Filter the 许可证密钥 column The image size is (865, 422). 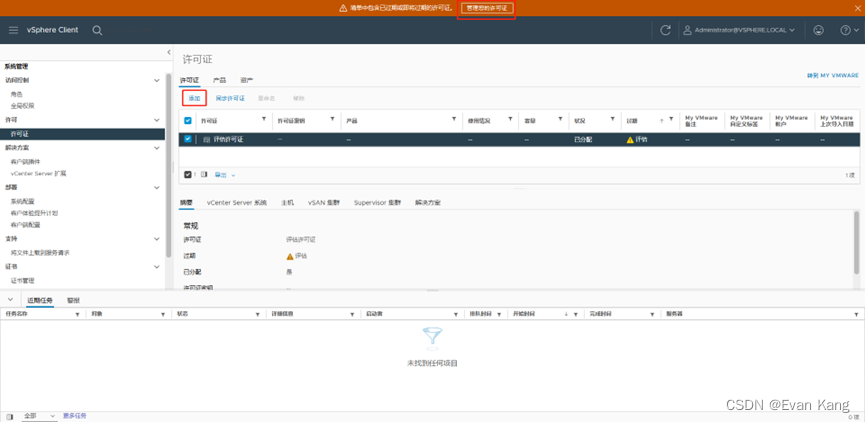pos(333,119)
